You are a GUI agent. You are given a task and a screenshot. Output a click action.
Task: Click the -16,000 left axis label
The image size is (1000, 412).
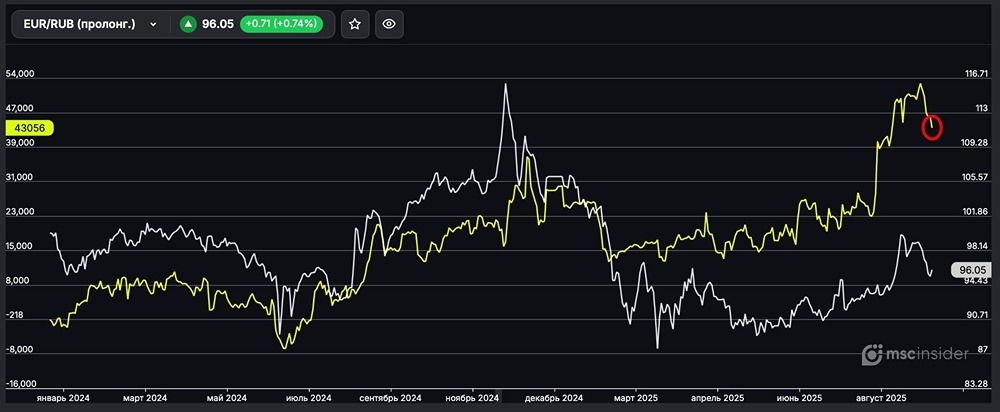pyautogui.click(x=21, y=385)
